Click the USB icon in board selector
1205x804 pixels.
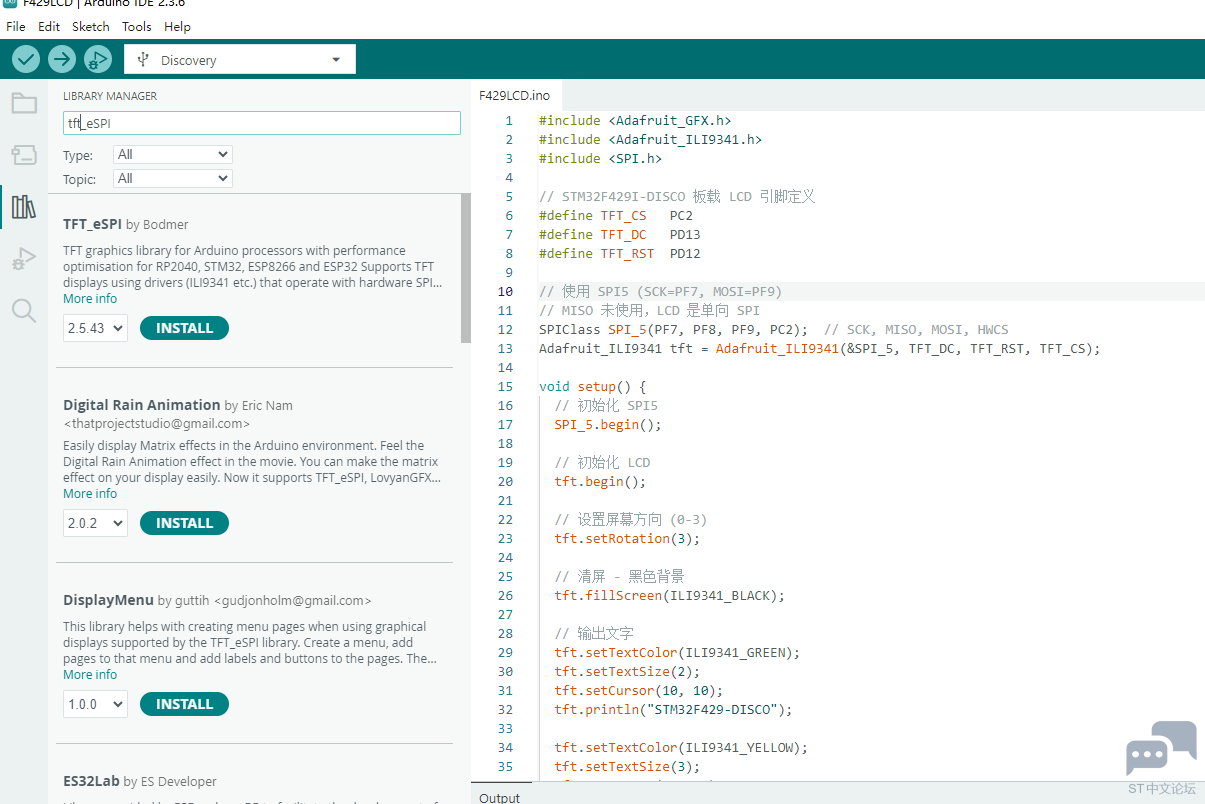point(143,60)
